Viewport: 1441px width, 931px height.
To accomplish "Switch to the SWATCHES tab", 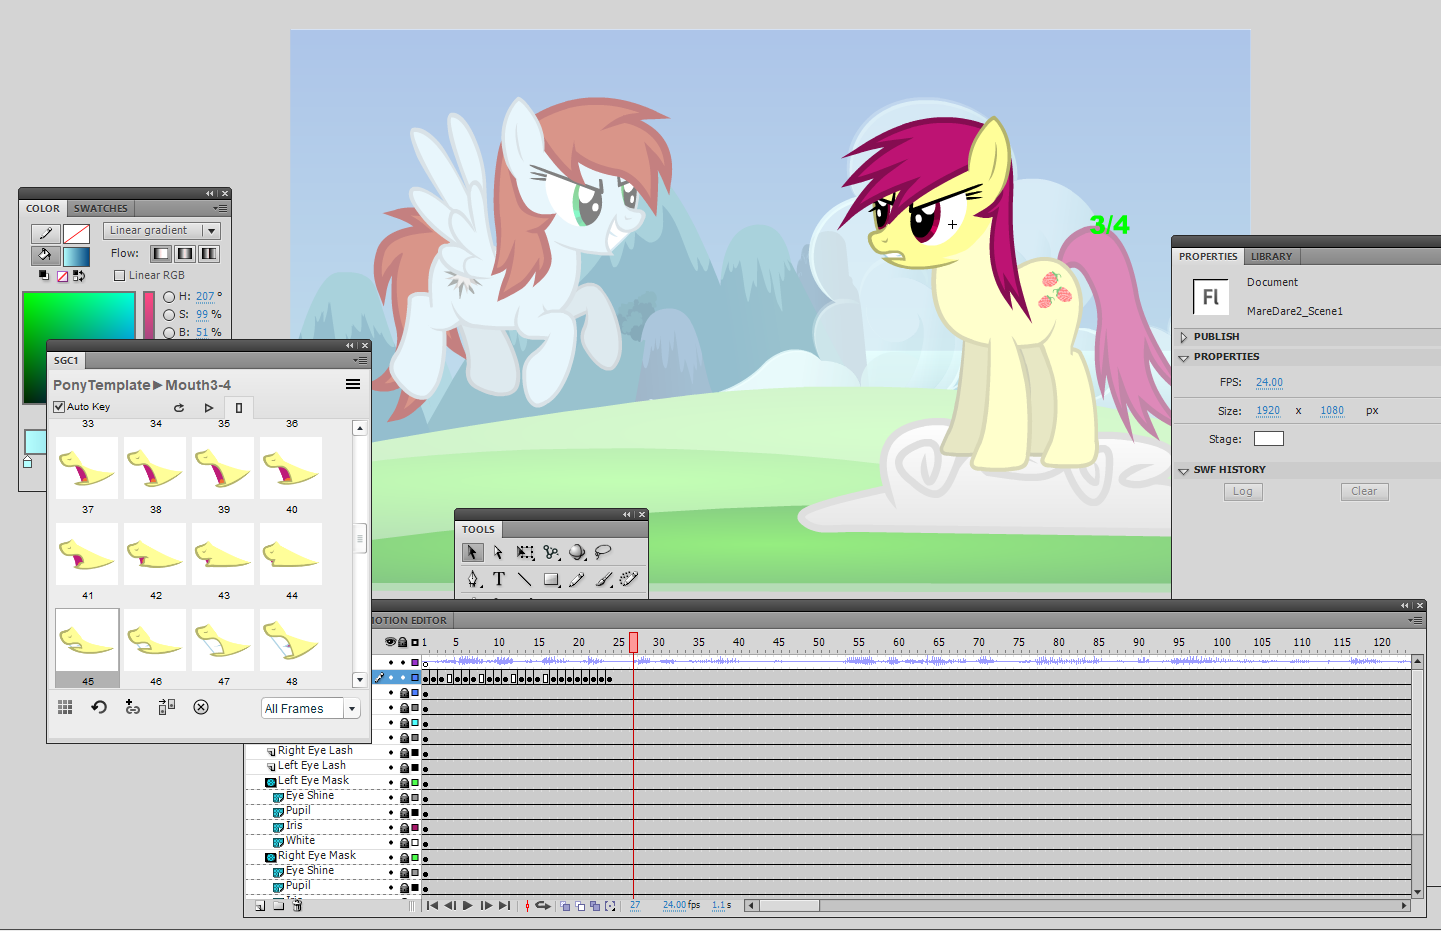I will point(101,209).
